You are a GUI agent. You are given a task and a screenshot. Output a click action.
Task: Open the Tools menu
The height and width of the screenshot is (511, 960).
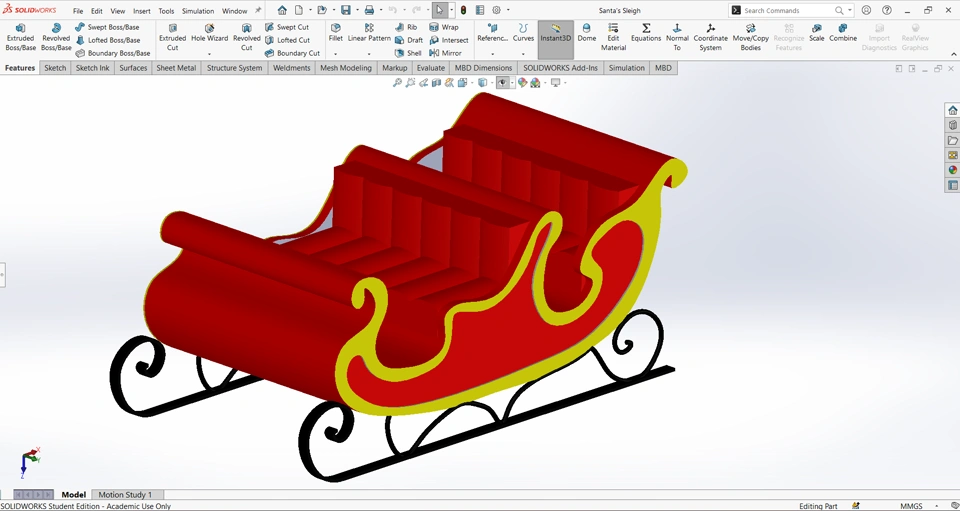tap(166, 11)
